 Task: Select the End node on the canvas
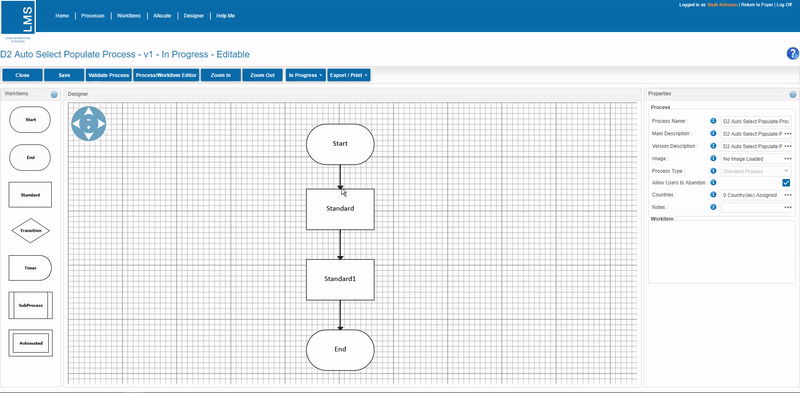tap(340, 350)
